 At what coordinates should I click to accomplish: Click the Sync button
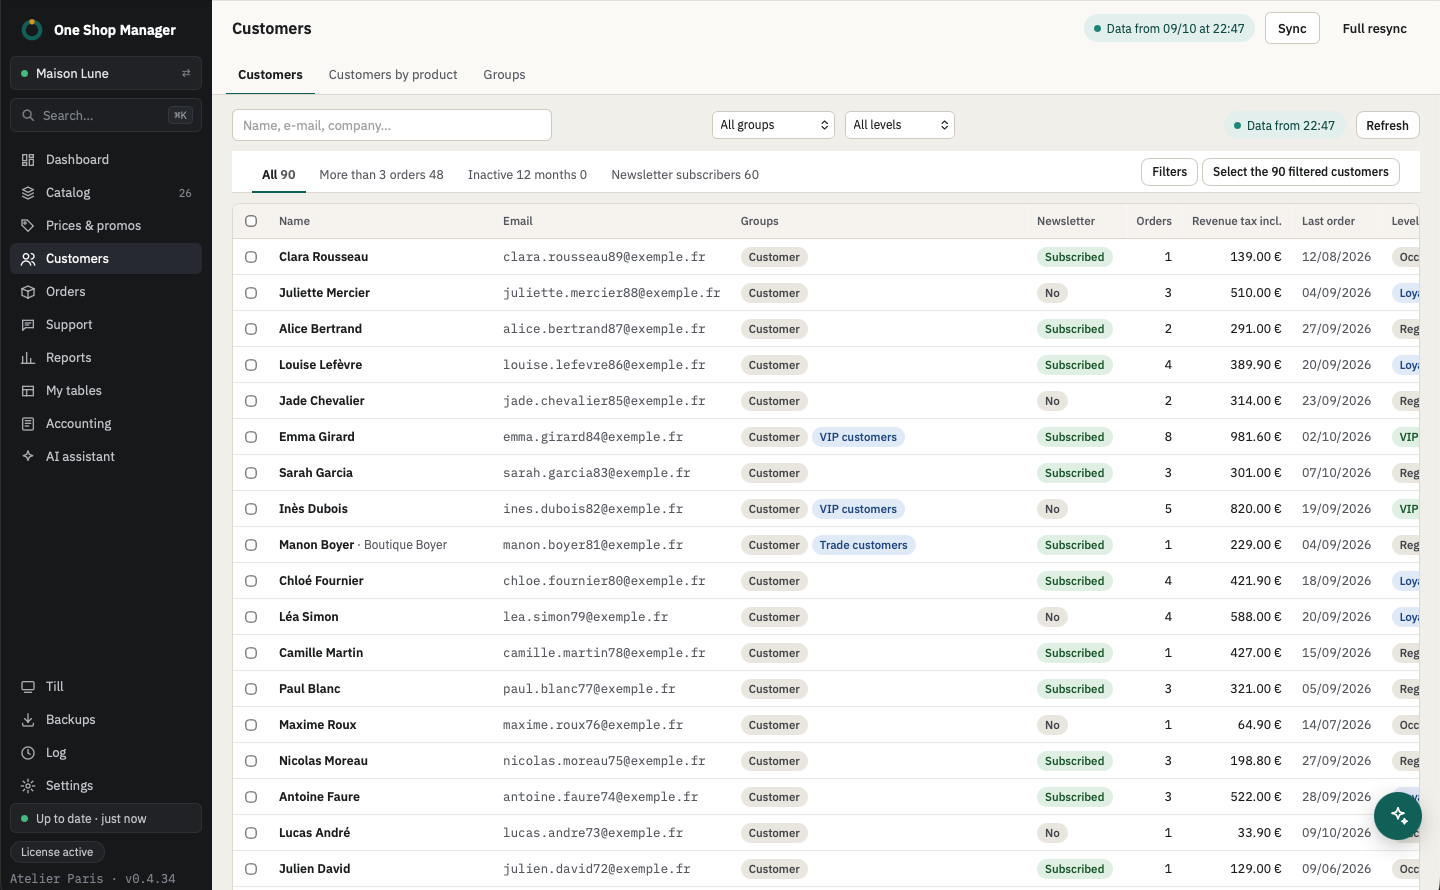(1292, 29)
